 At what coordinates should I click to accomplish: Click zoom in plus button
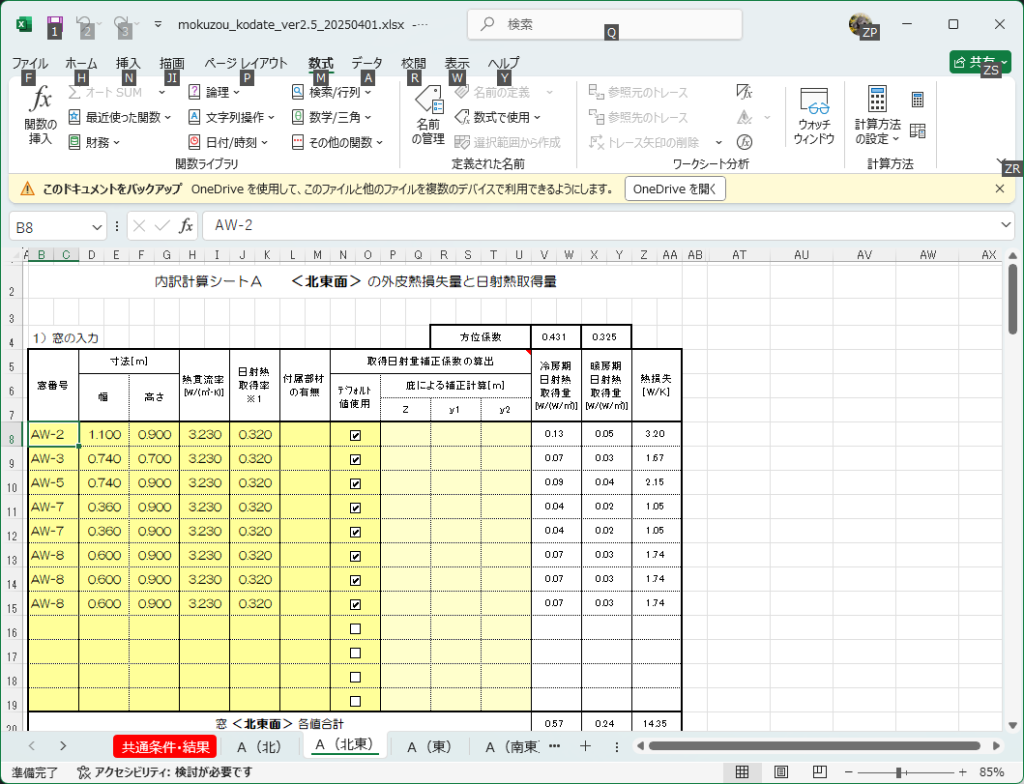pos(962,772)
